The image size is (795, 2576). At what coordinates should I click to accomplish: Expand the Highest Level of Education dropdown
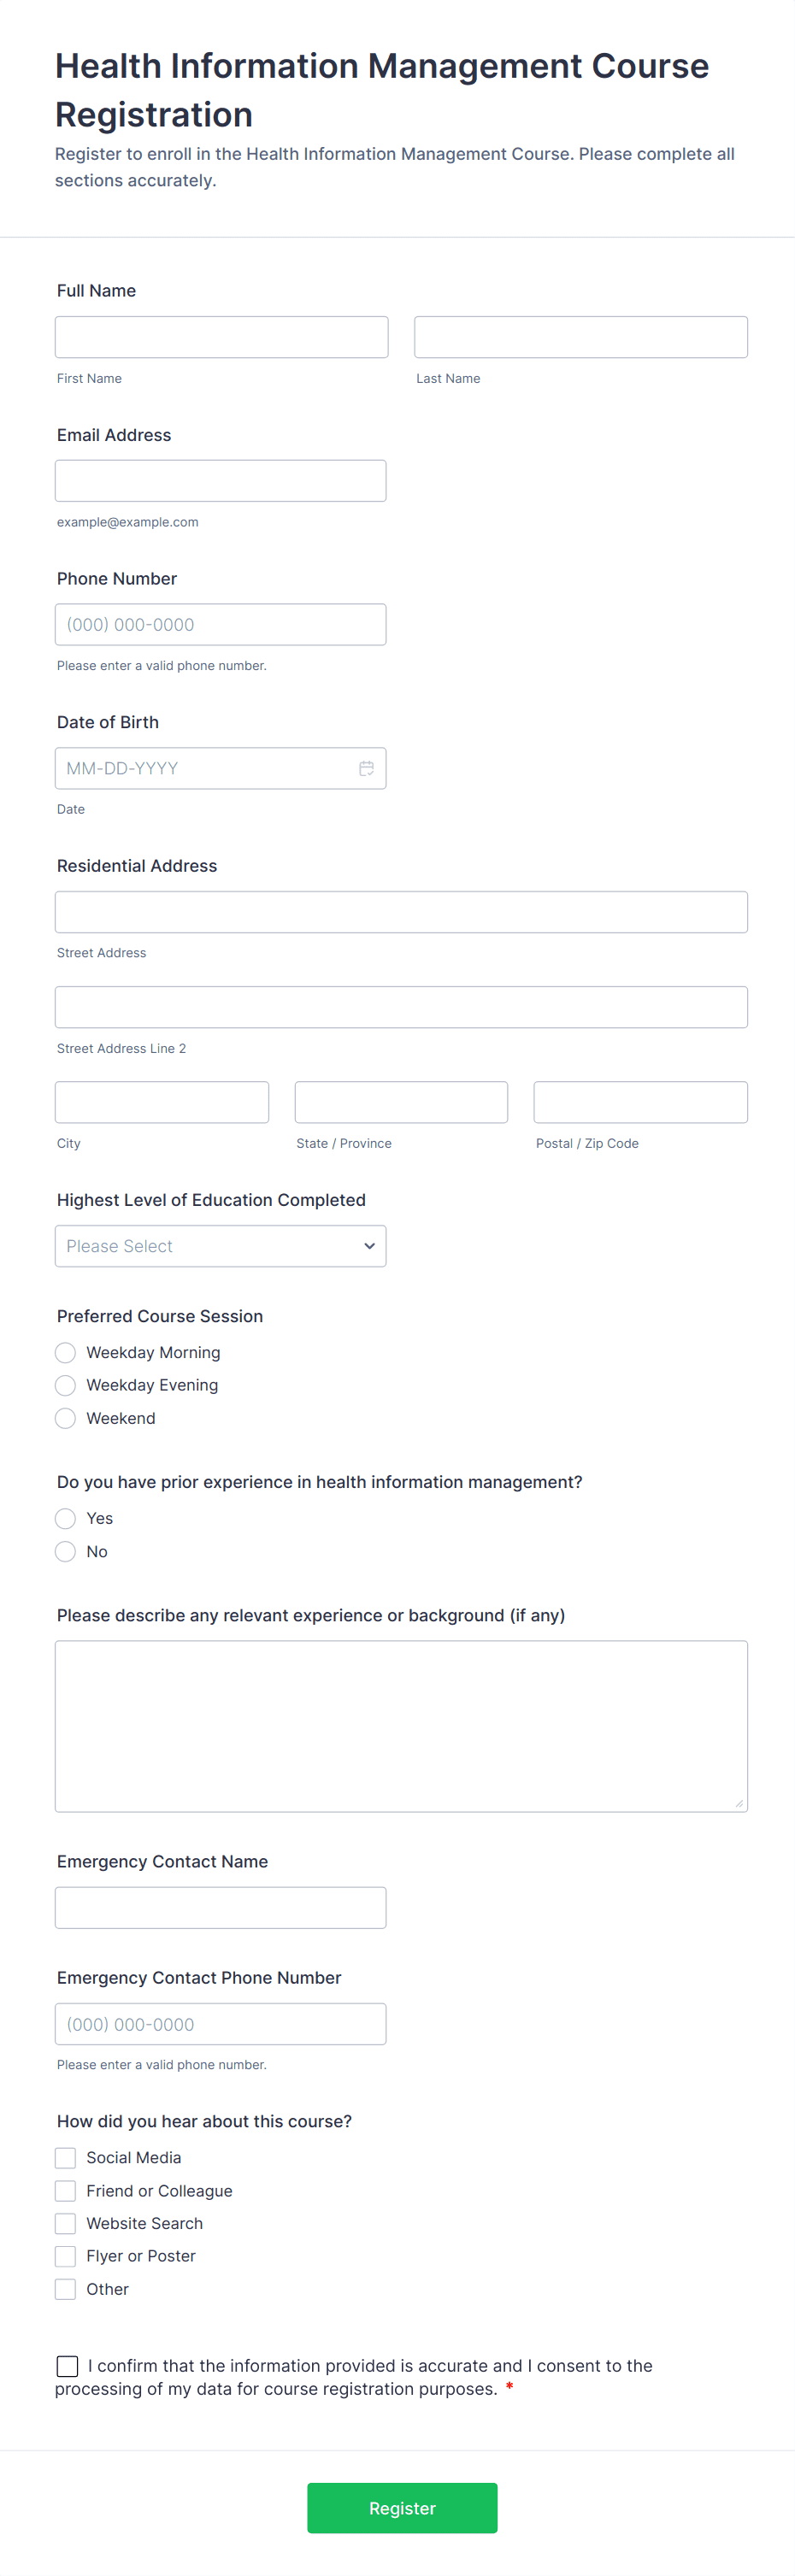220,1246
